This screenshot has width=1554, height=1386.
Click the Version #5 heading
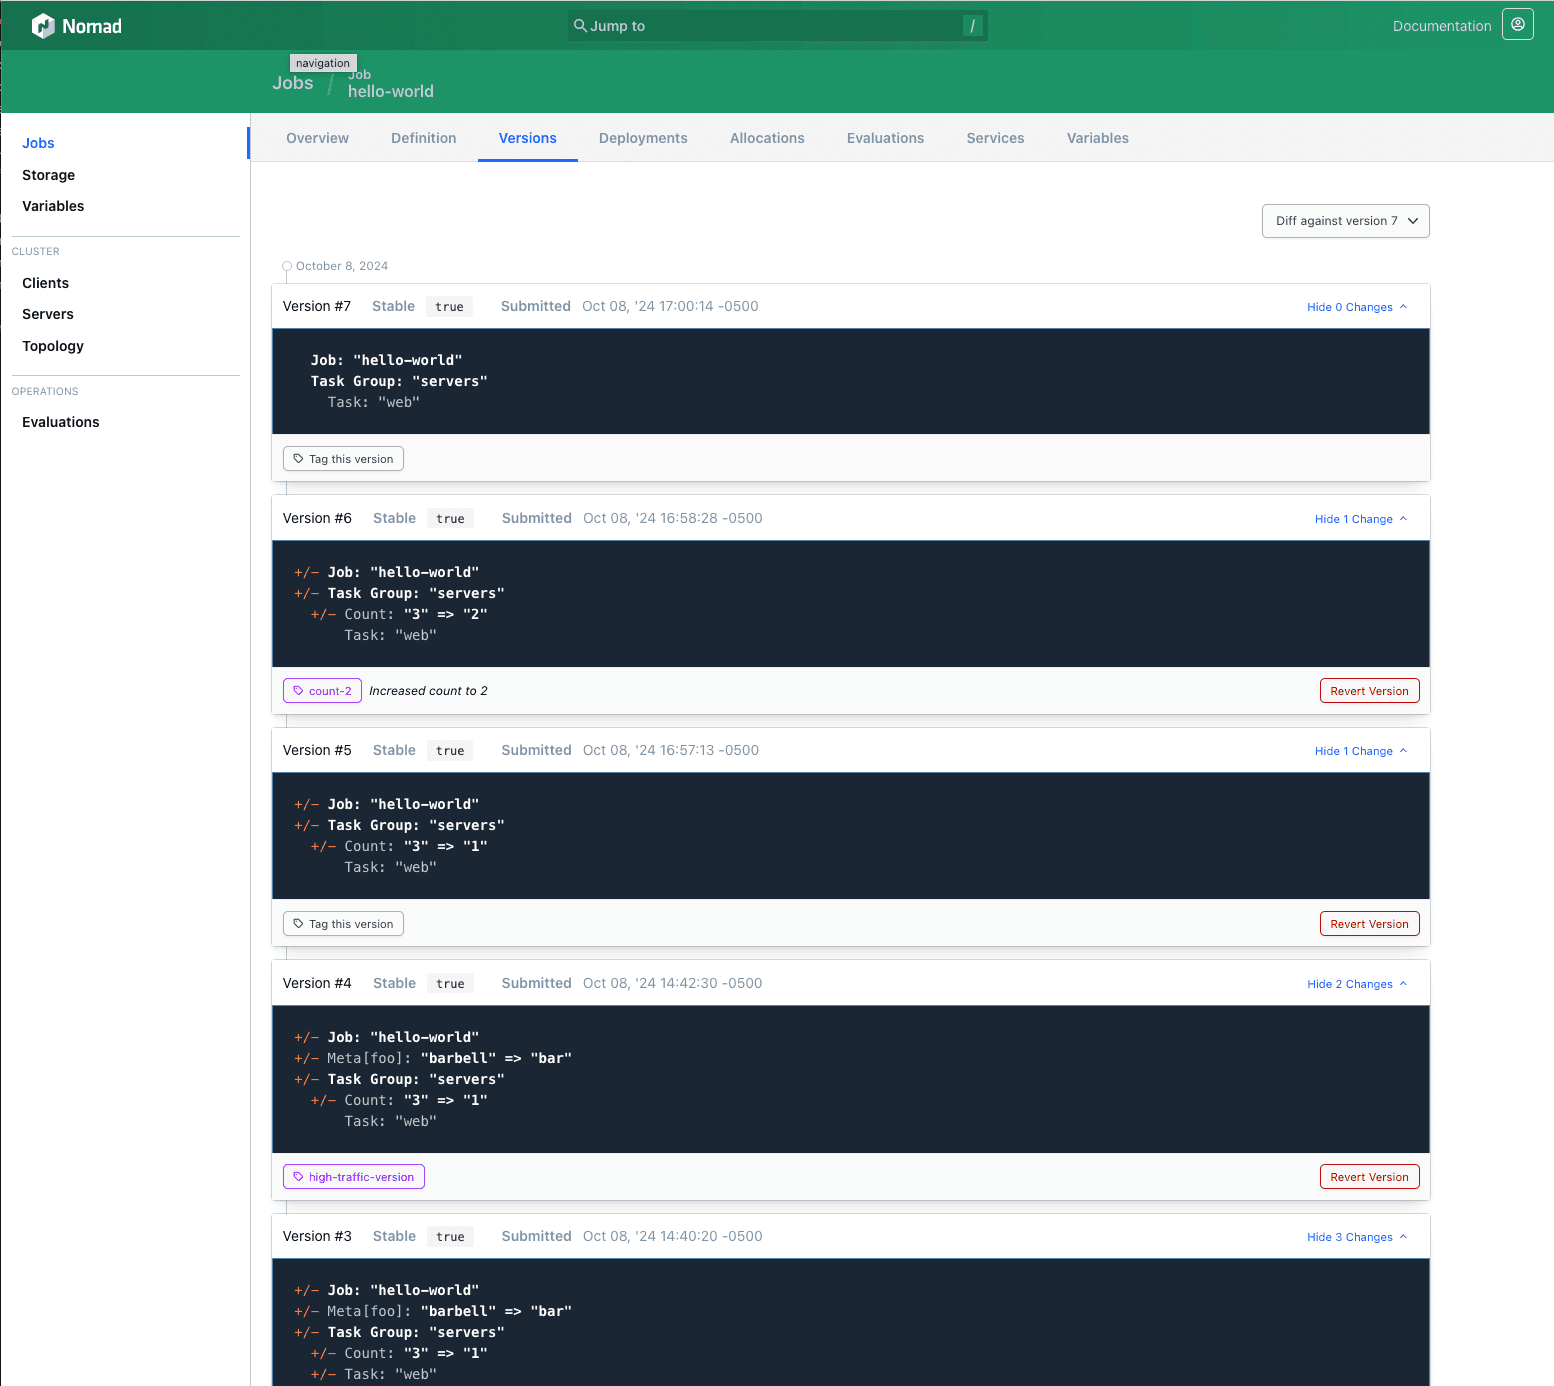tap(317, 750)
